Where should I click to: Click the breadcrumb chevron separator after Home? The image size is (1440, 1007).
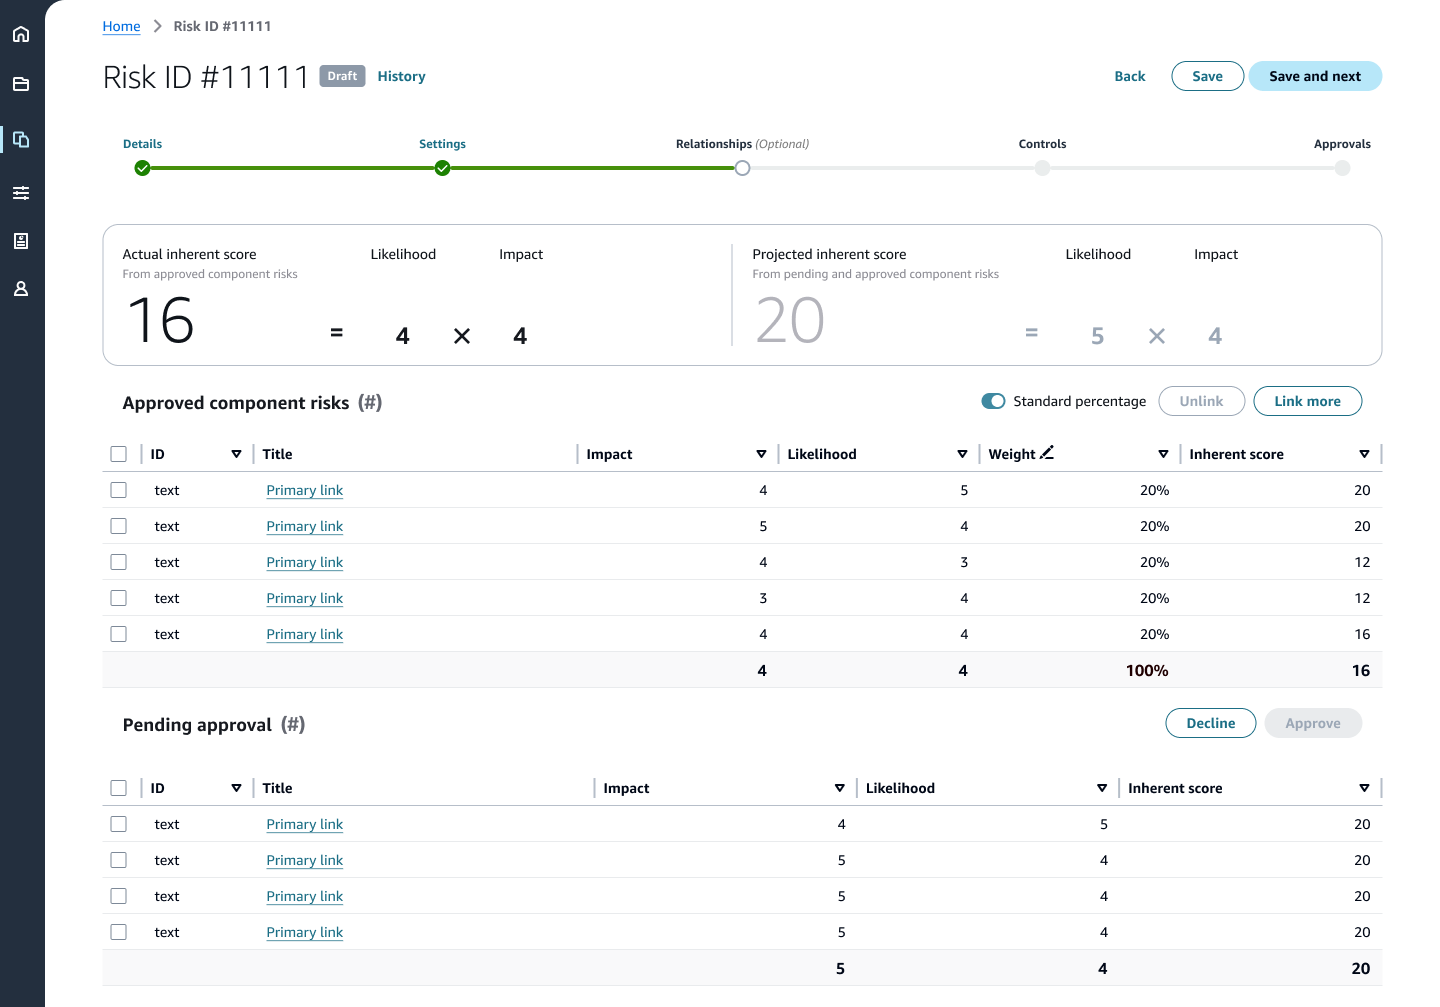157,26
